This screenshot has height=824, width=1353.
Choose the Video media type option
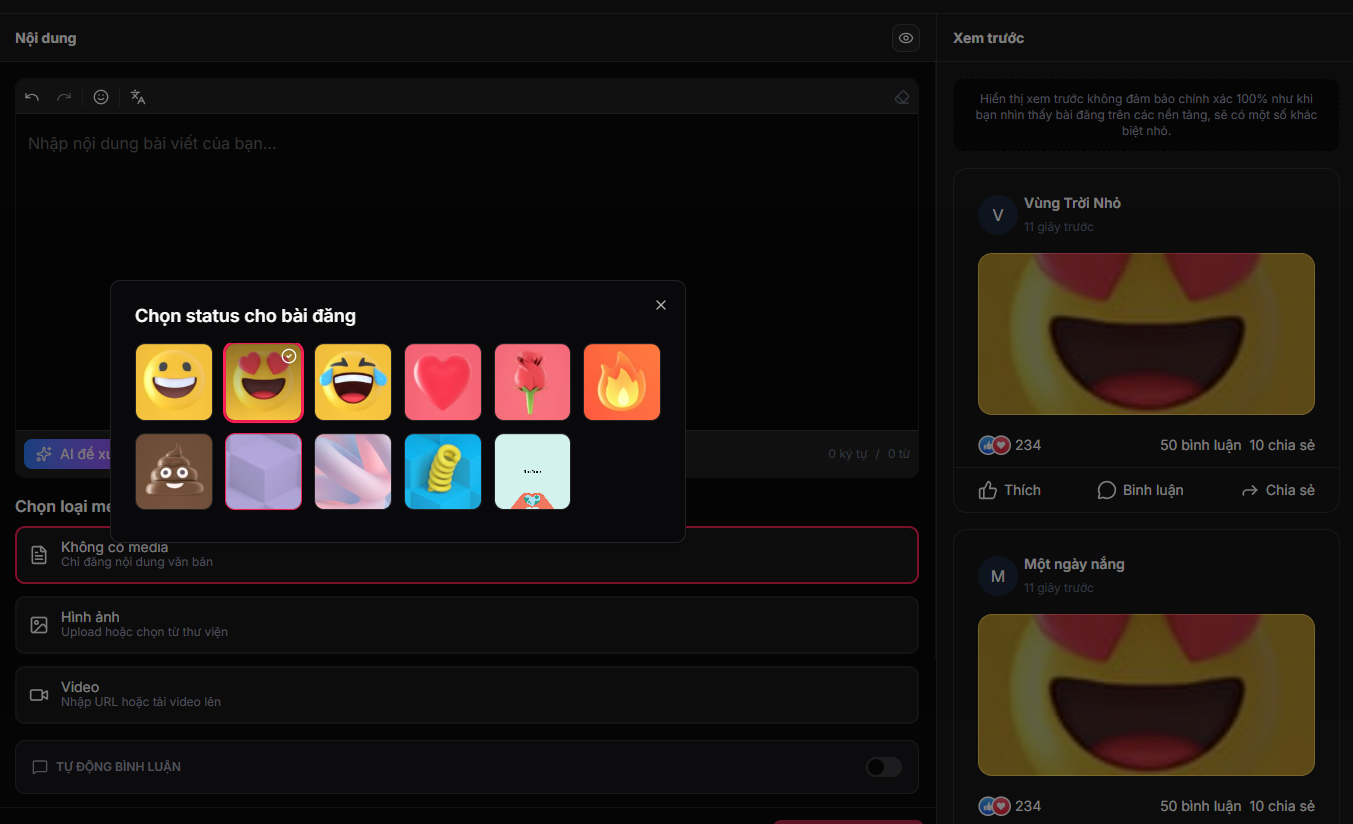466,695
